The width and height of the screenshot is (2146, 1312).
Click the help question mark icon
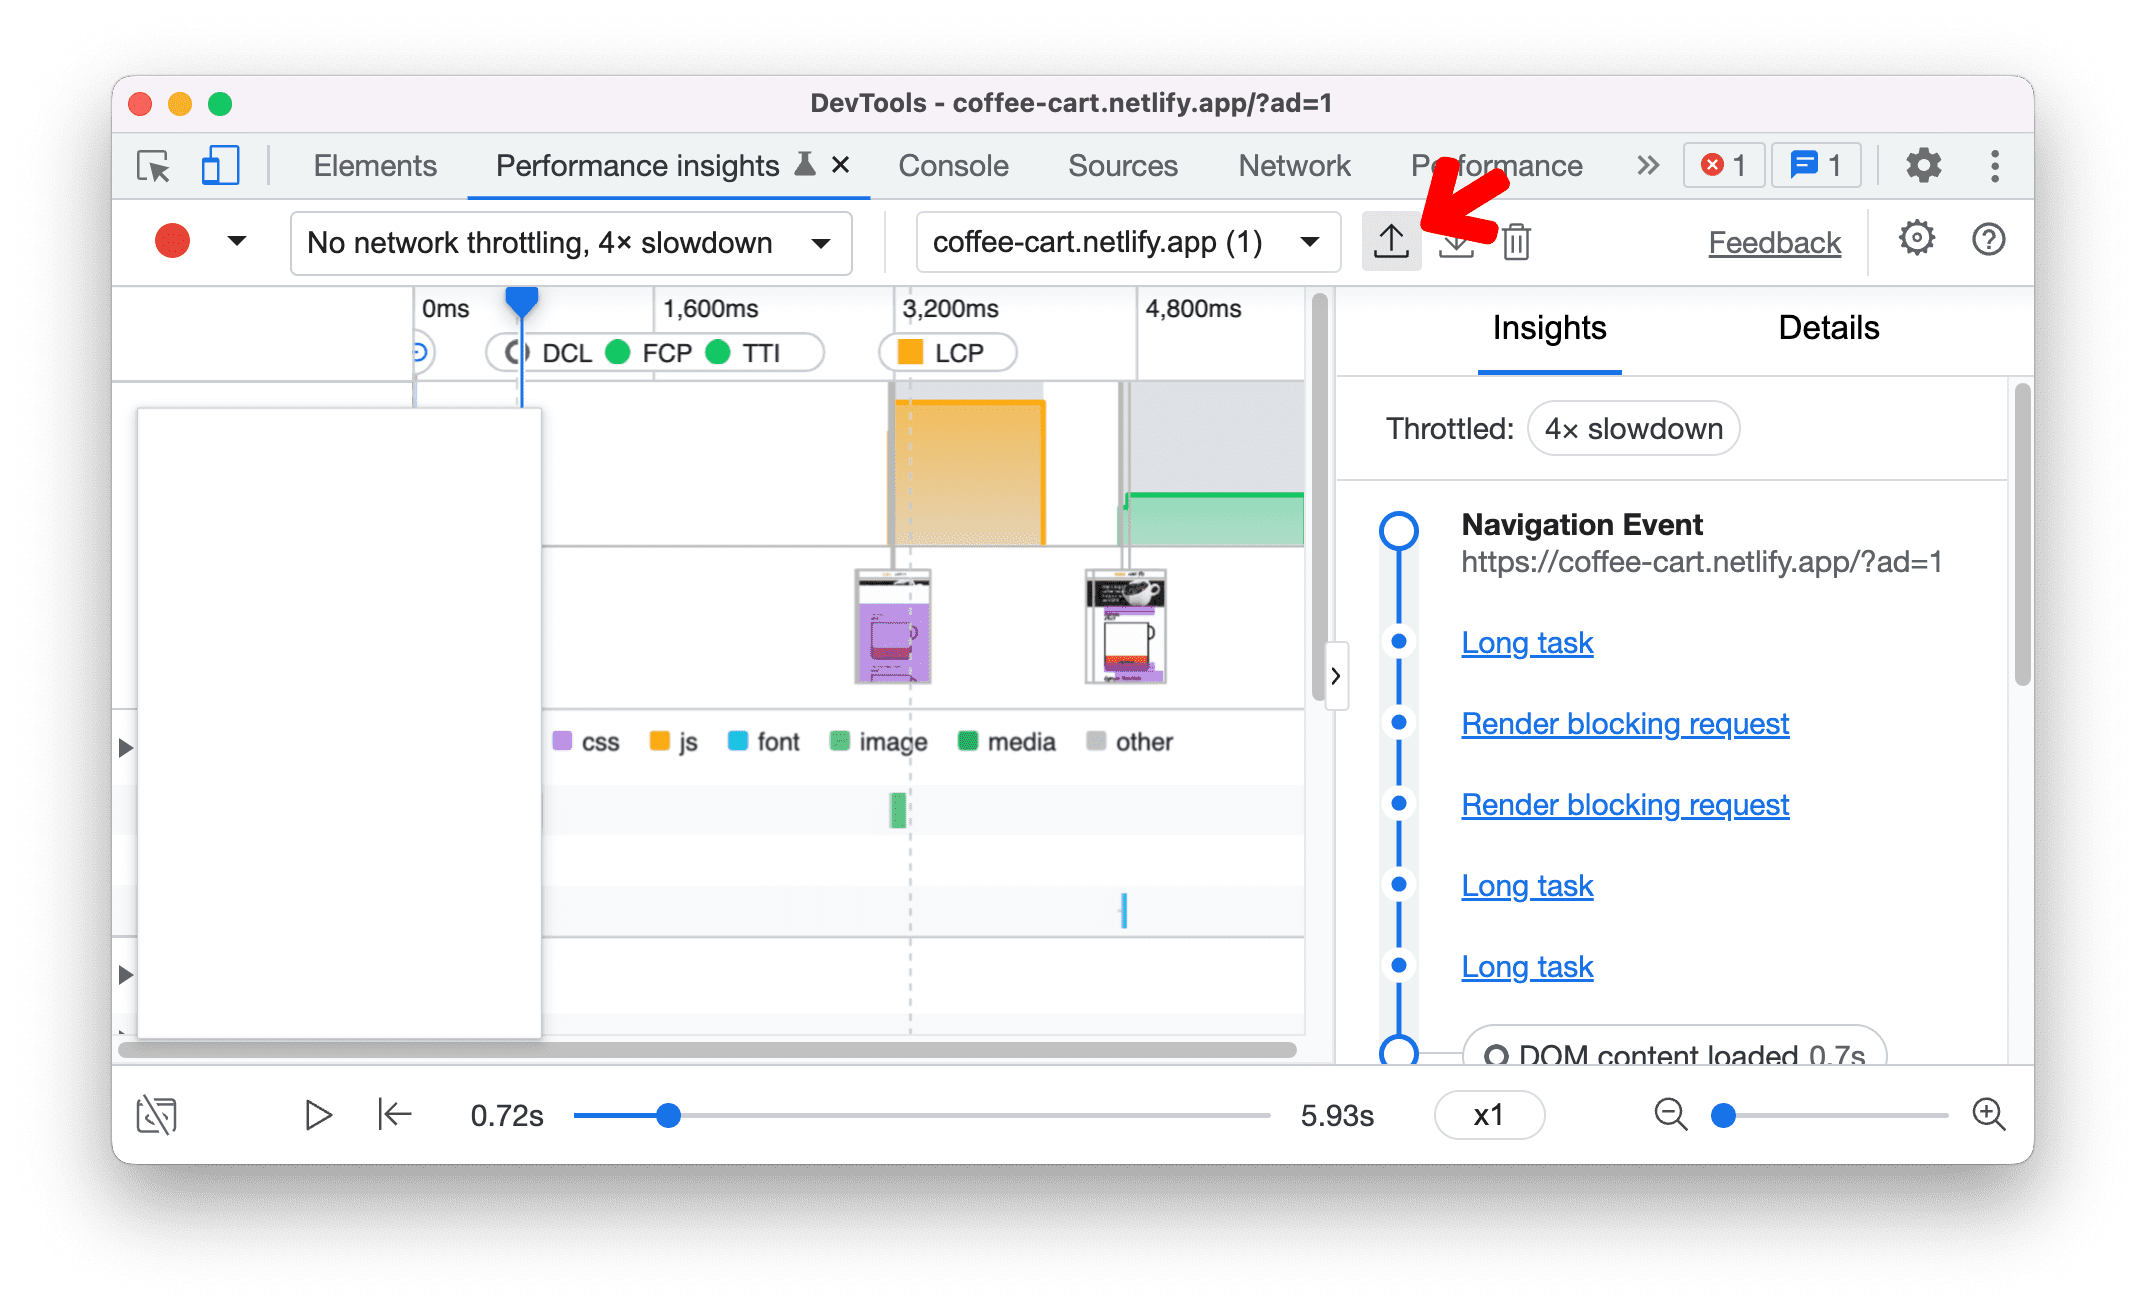pyautogui.click(x=1987, y=242)
